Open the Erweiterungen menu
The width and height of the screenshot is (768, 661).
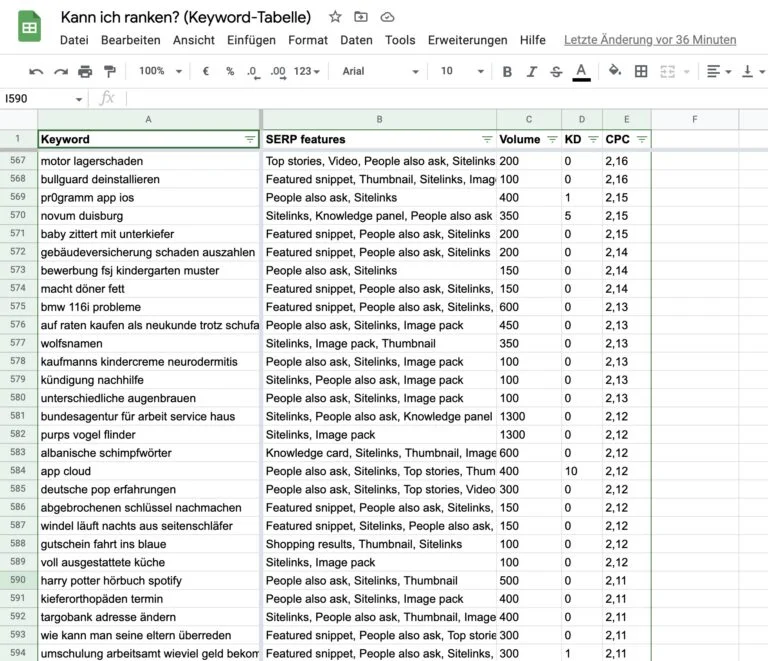[467, 40]
